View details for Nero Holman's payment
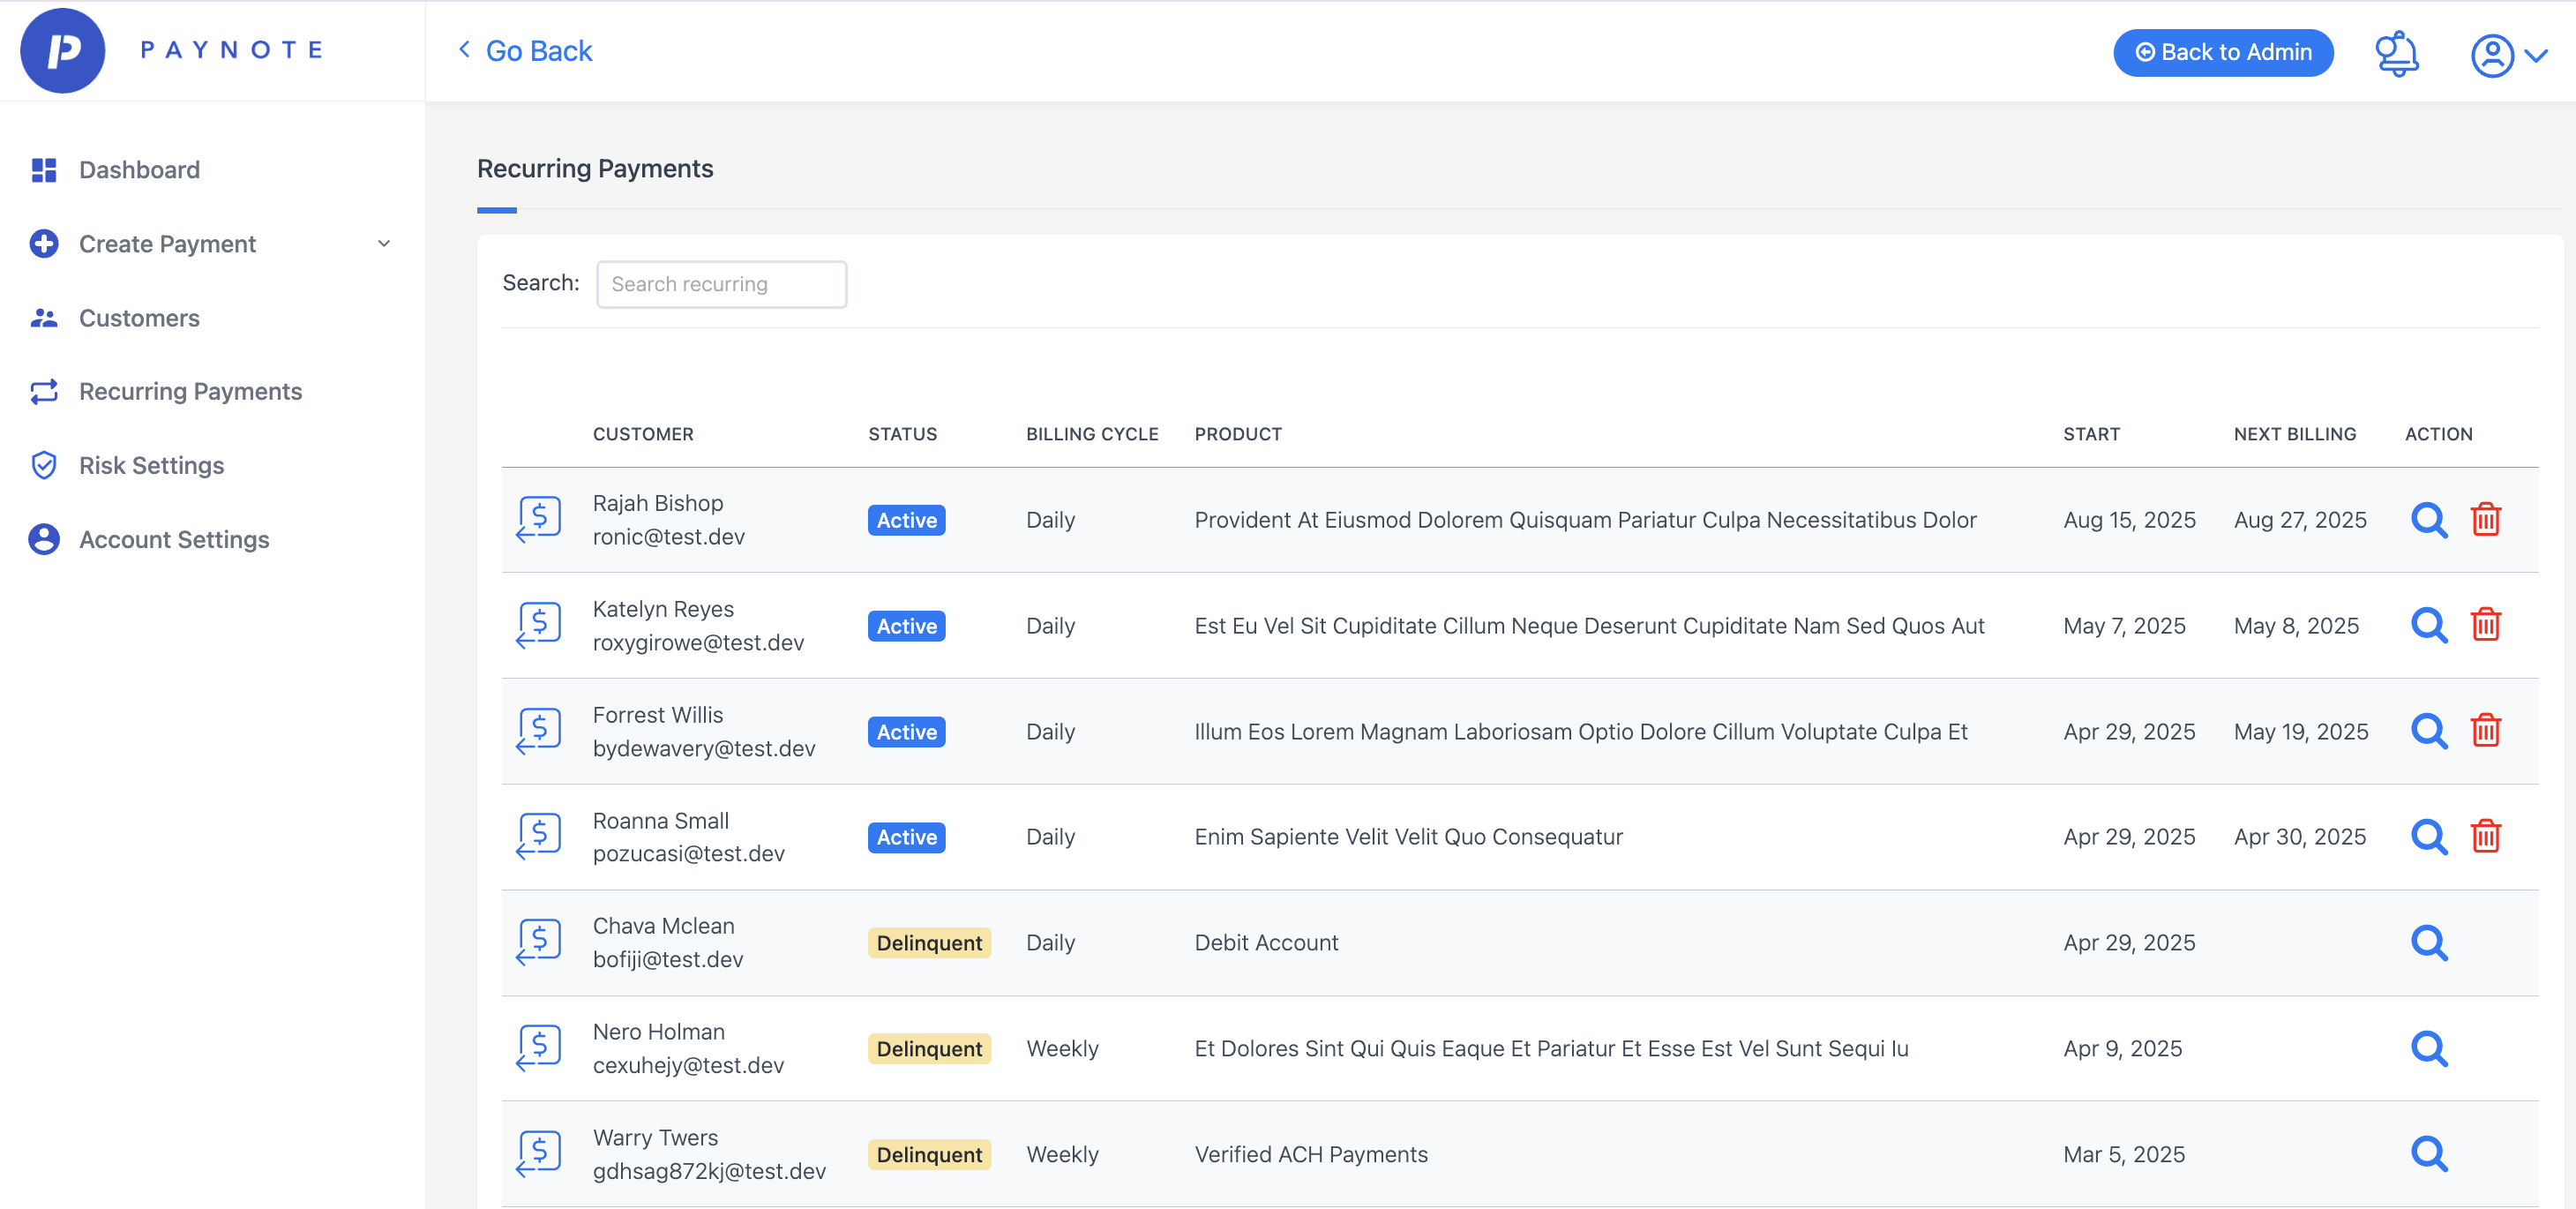 click(x=2429, y=1049)
